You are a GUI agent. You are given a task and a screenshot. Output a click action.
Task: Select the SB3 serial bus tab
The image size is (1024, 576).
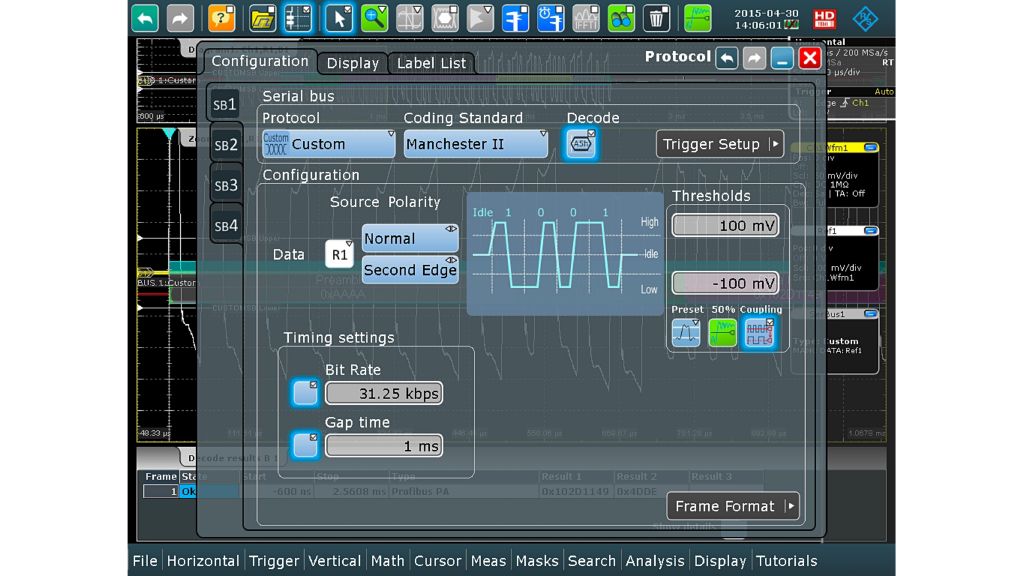[225, 185]
